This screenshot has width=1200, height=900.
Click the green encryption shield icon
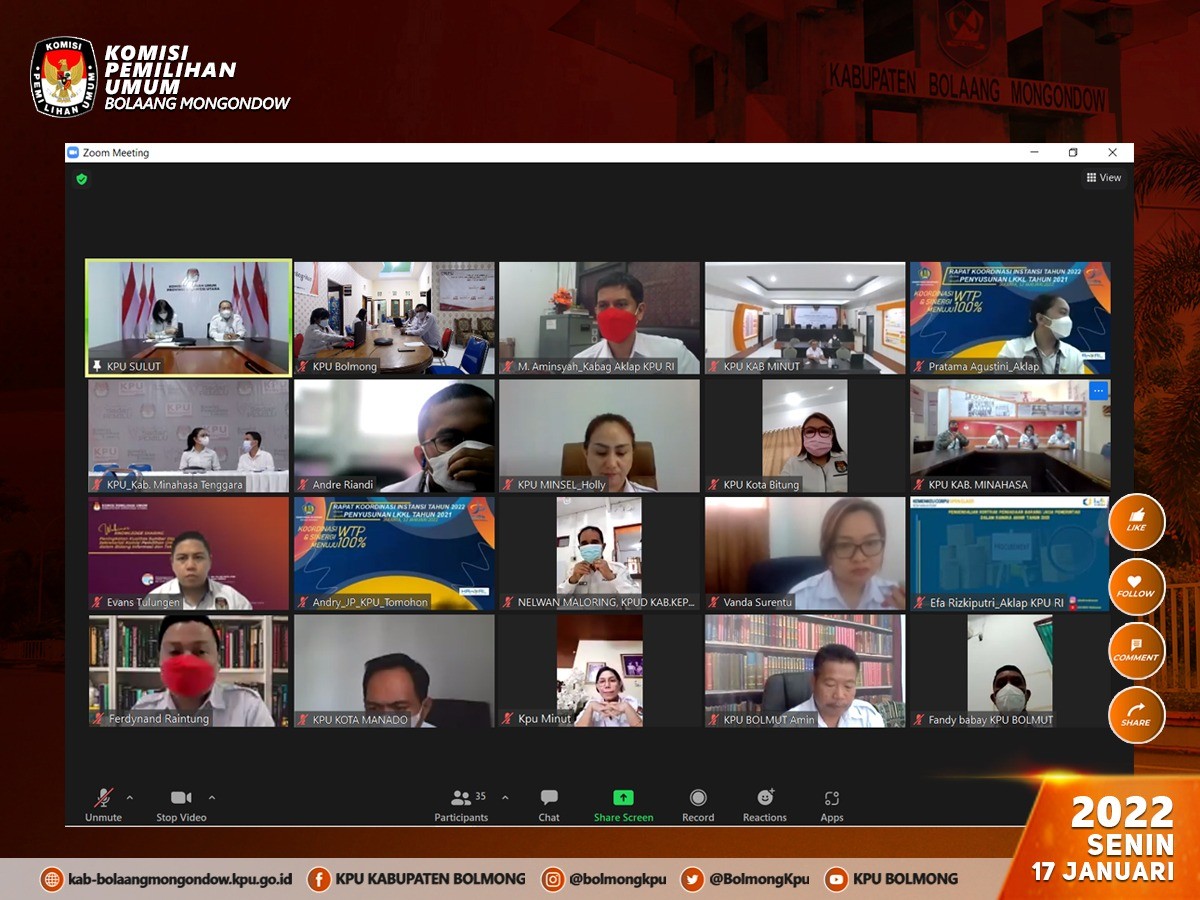[82, 179]
